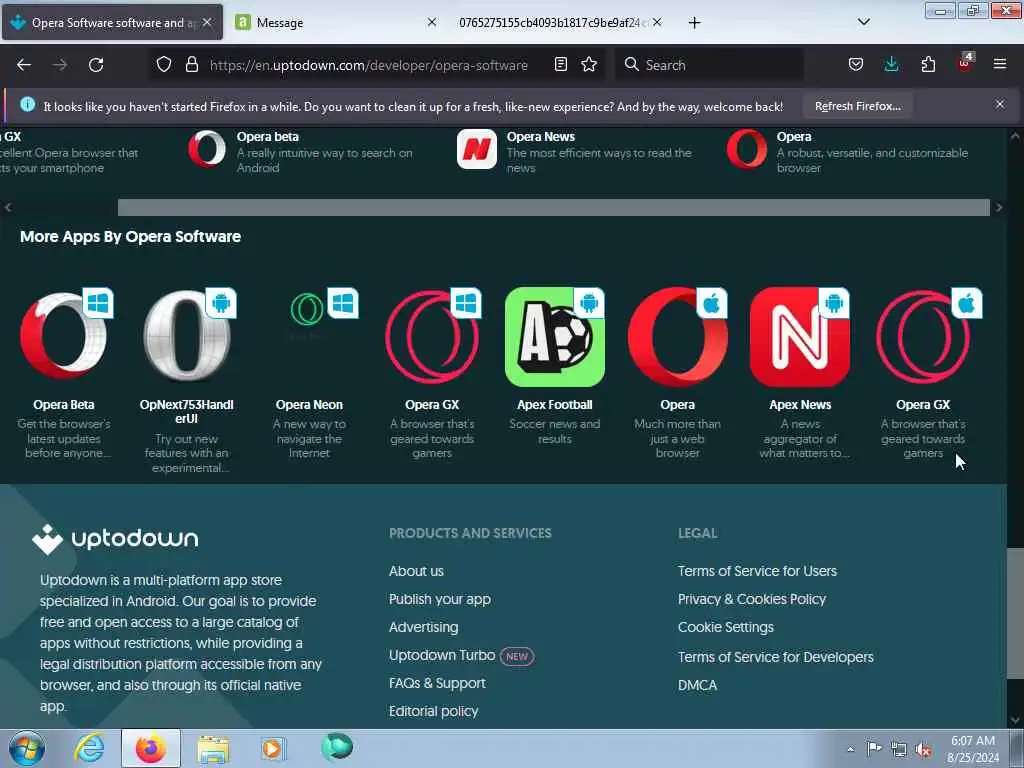Open the About us link
Image resolution: width=1024 pixels, height=768 pixels.
click(x=416, y=571)
